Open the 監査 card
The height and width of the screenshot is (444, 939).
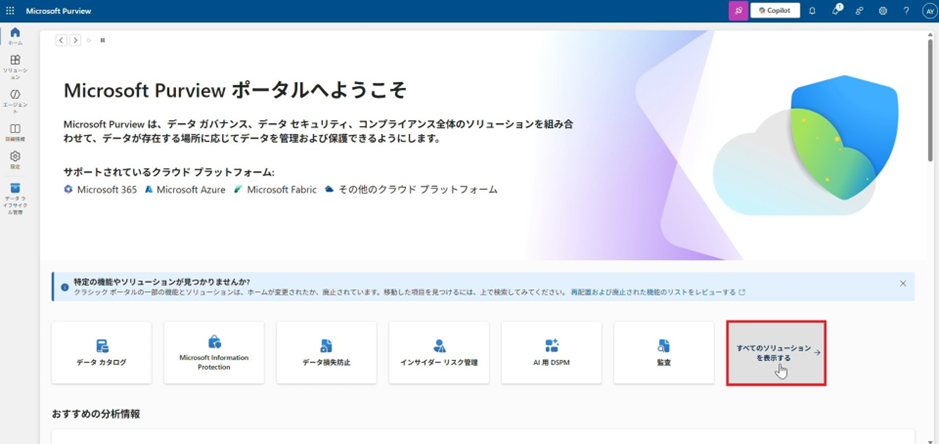point(664,352)
